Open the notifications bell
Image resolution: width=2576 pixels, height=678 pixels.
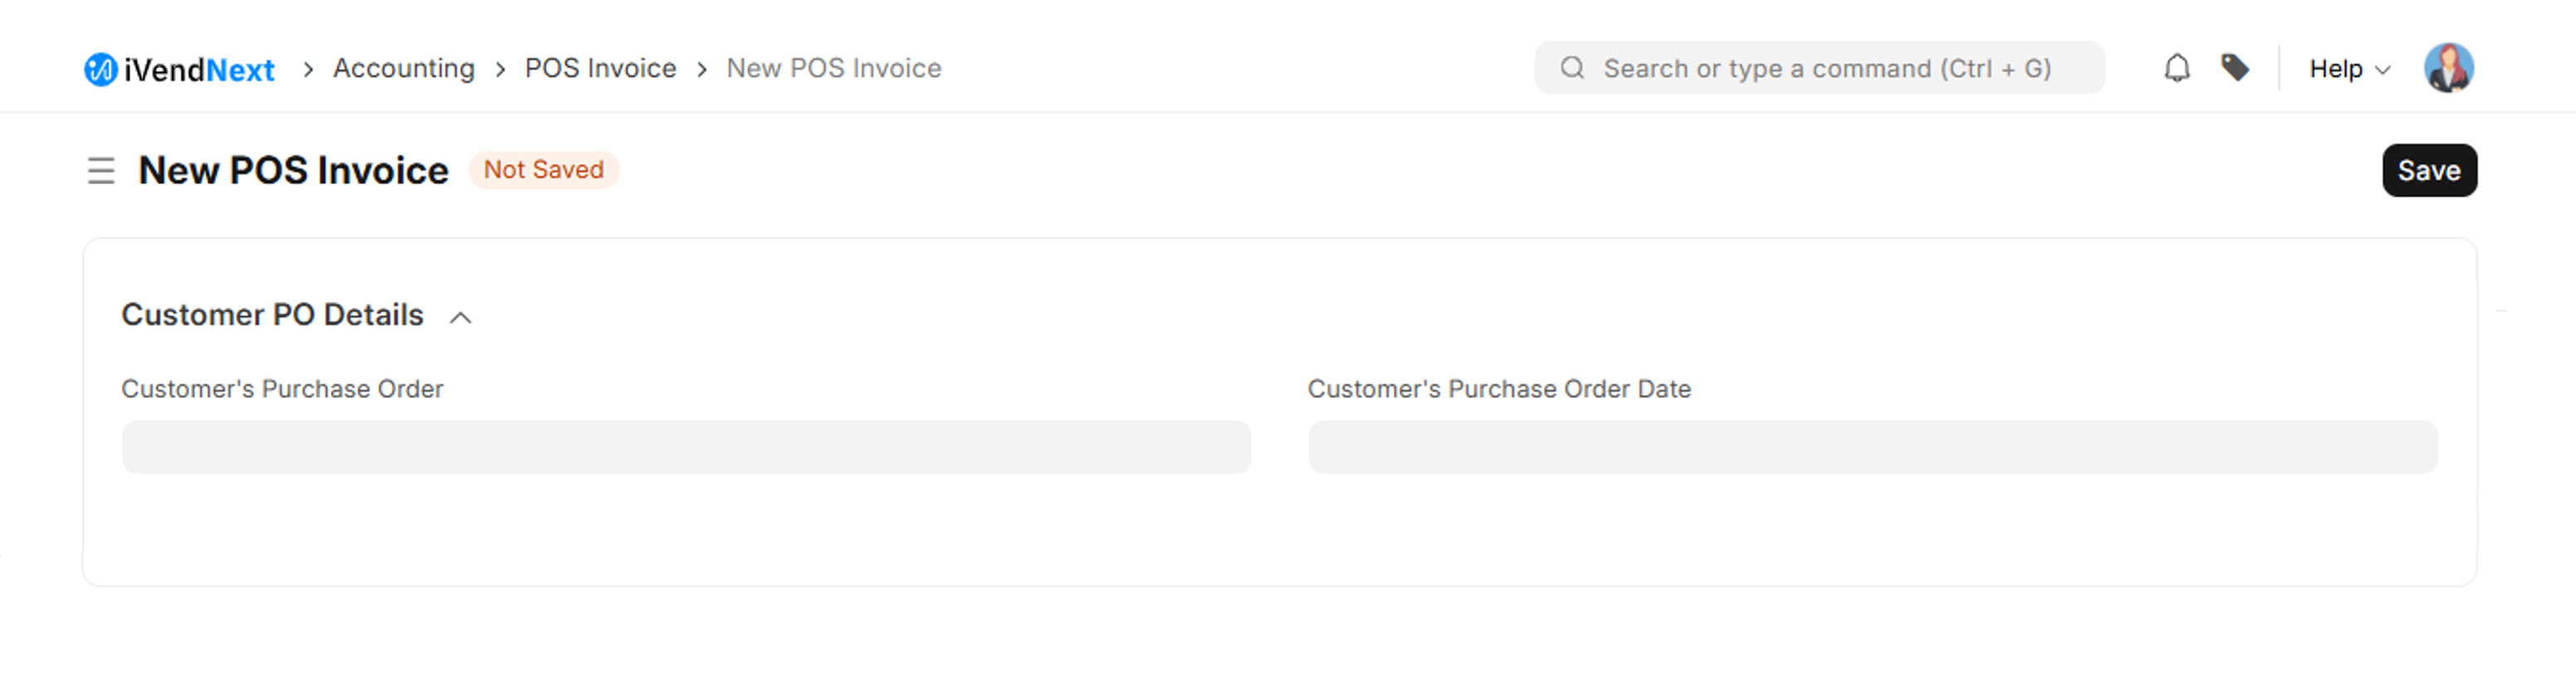[x=2177, y=68]
